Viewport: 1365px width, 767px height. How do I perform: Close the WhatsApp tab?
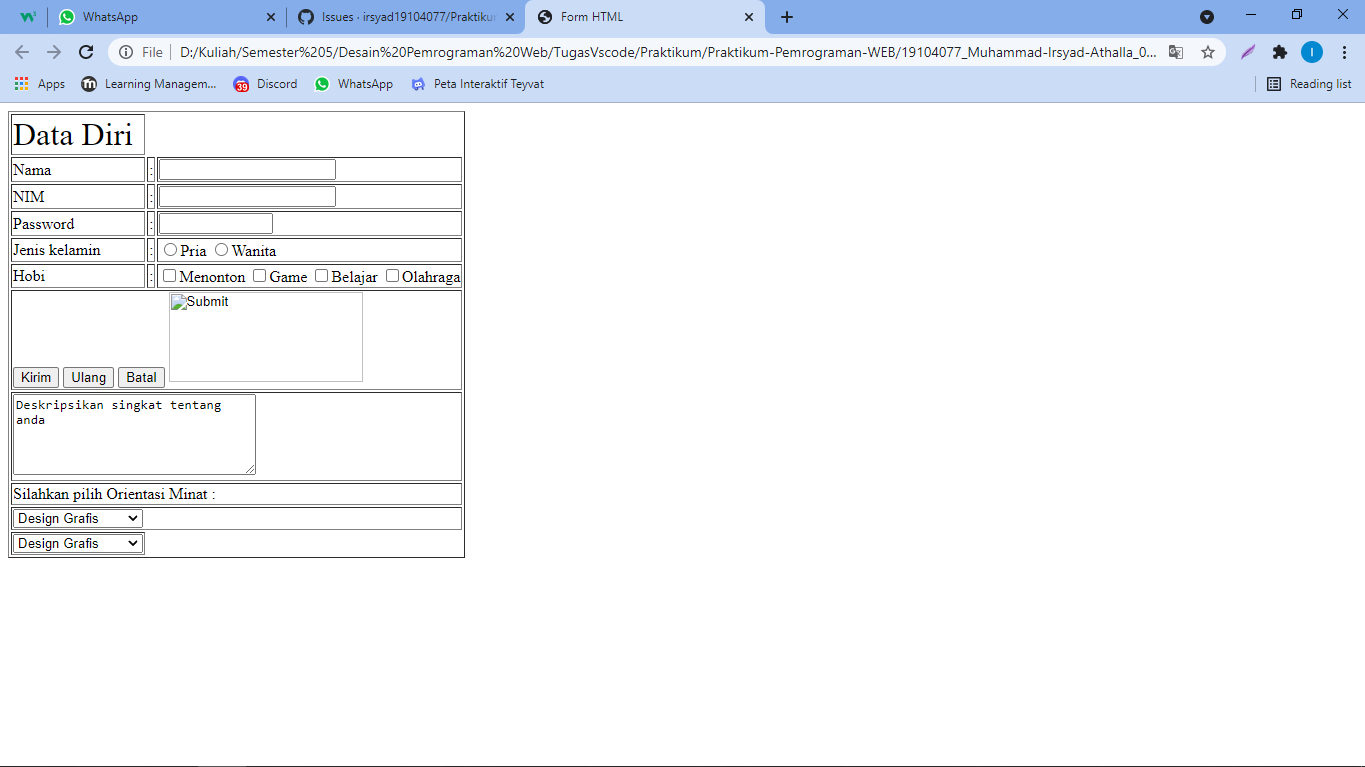click(270, 17)
